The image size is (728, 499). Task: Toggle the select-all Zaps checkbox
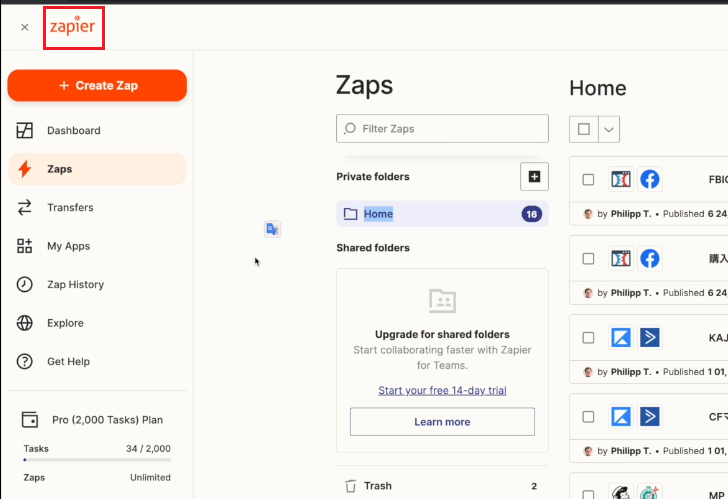coord(584,129)
